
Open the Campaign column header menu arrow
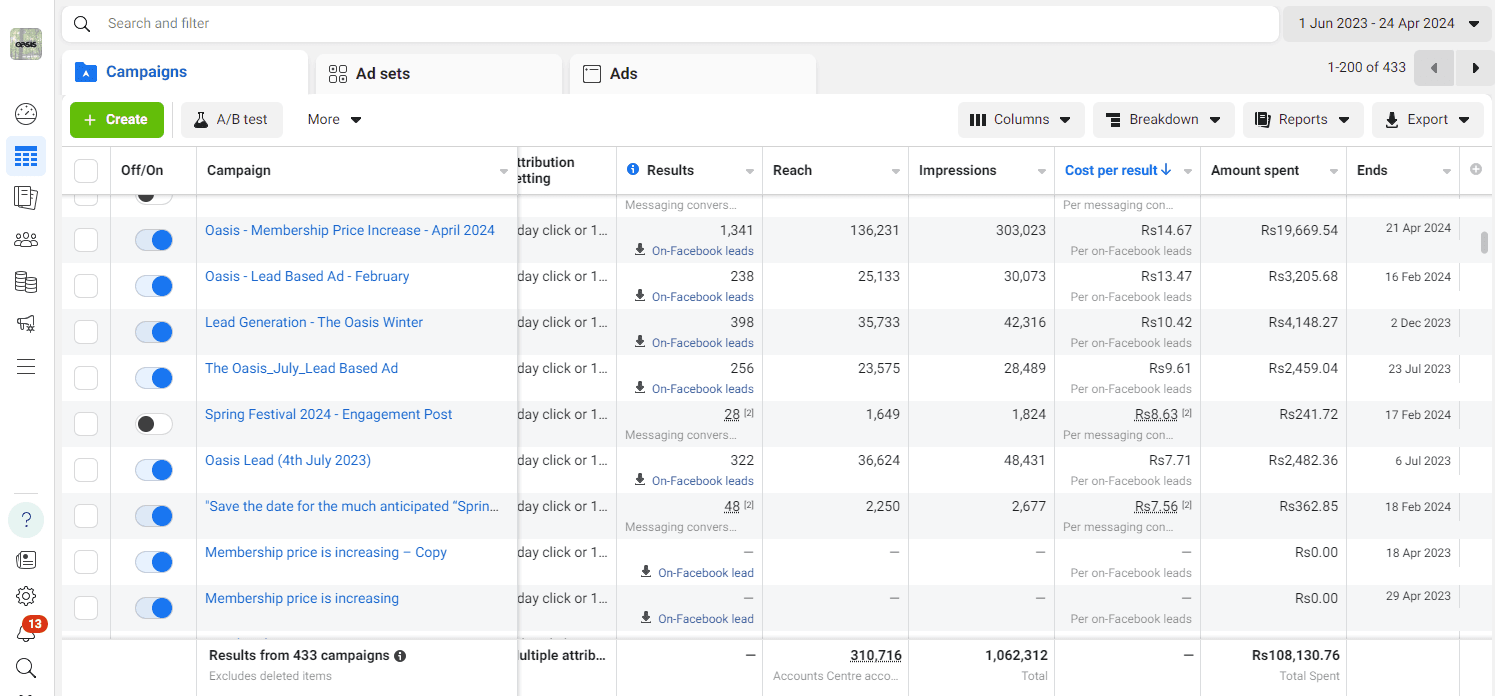pos(504,172)
